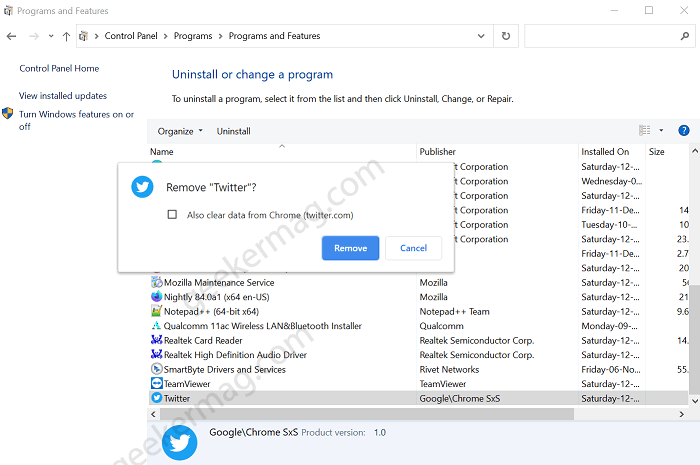Click the shield icon beside Windows features
Image resolution: width=700 pixels, height=465 pixels.
8,113
